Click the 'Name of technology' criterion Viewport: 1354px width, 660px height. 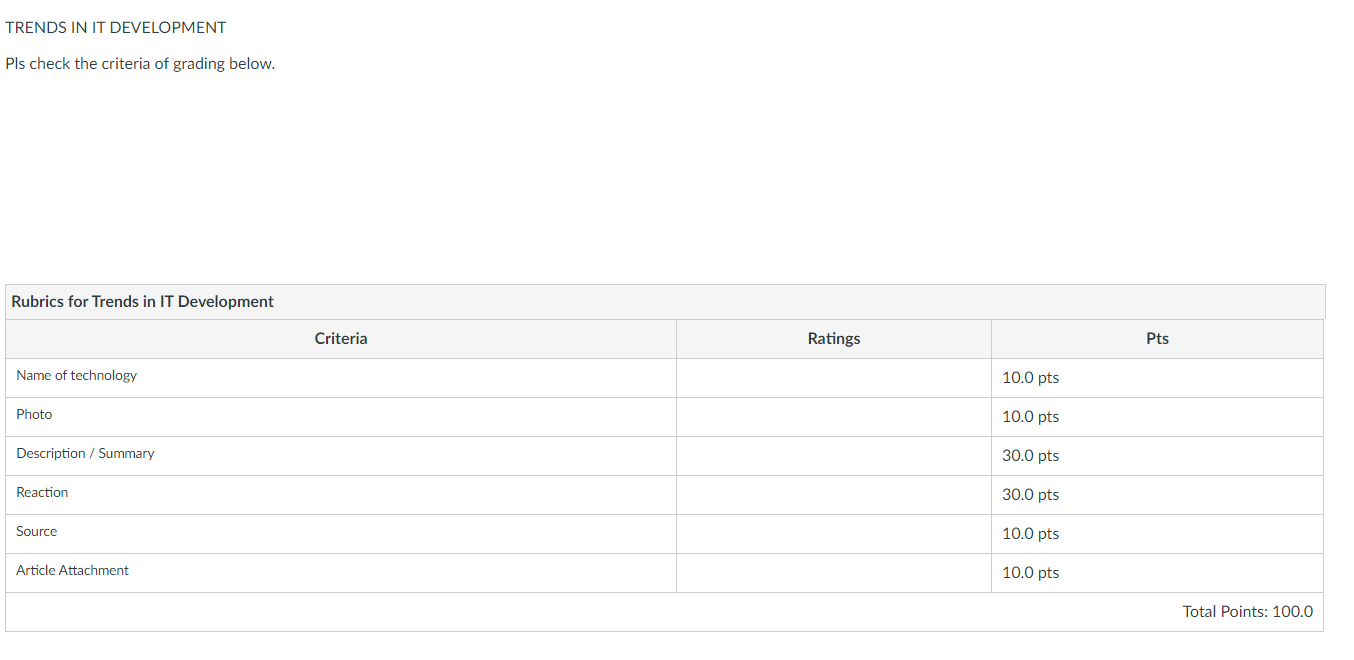[x=76, y=375]
